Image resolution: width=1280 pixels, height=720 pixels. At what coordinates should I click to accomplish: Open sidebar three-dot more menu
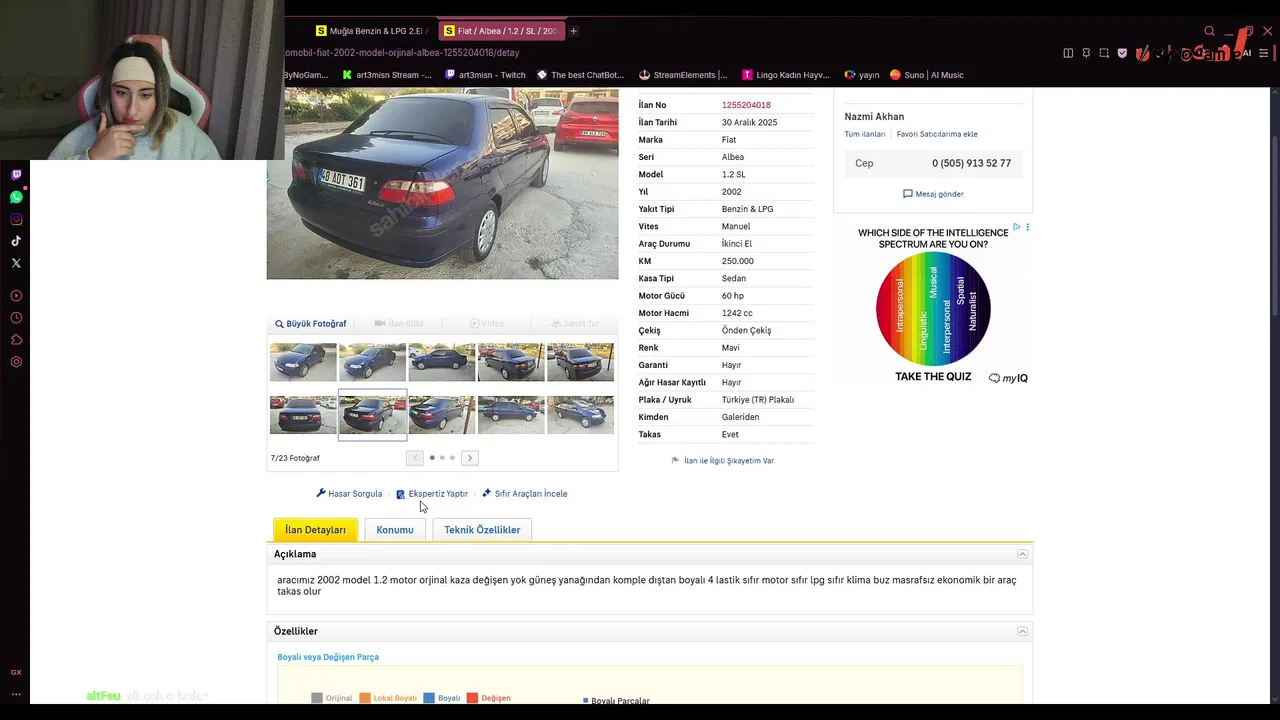tap(16, 694)
